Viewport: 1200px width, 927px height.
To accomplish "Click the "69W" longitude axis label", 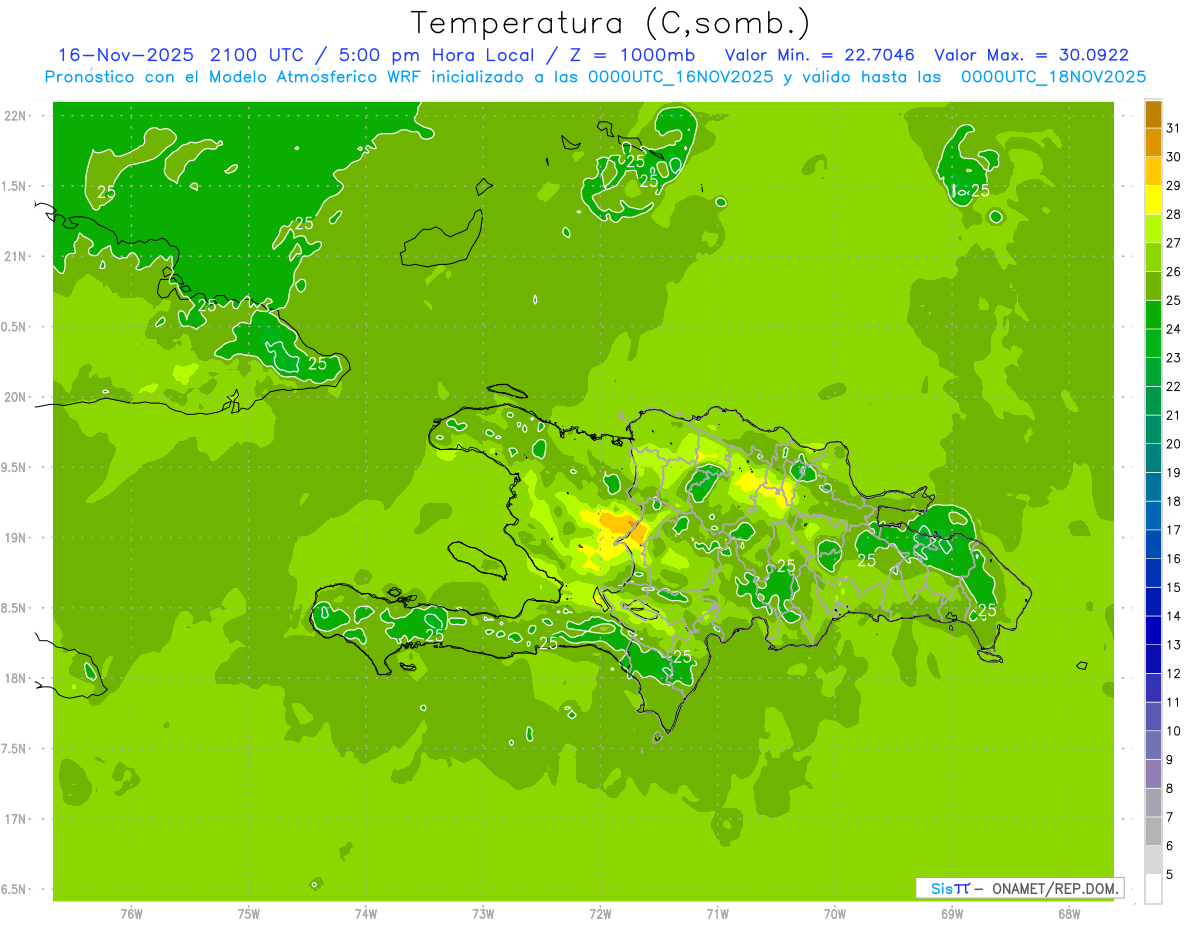I will (952, 915).
